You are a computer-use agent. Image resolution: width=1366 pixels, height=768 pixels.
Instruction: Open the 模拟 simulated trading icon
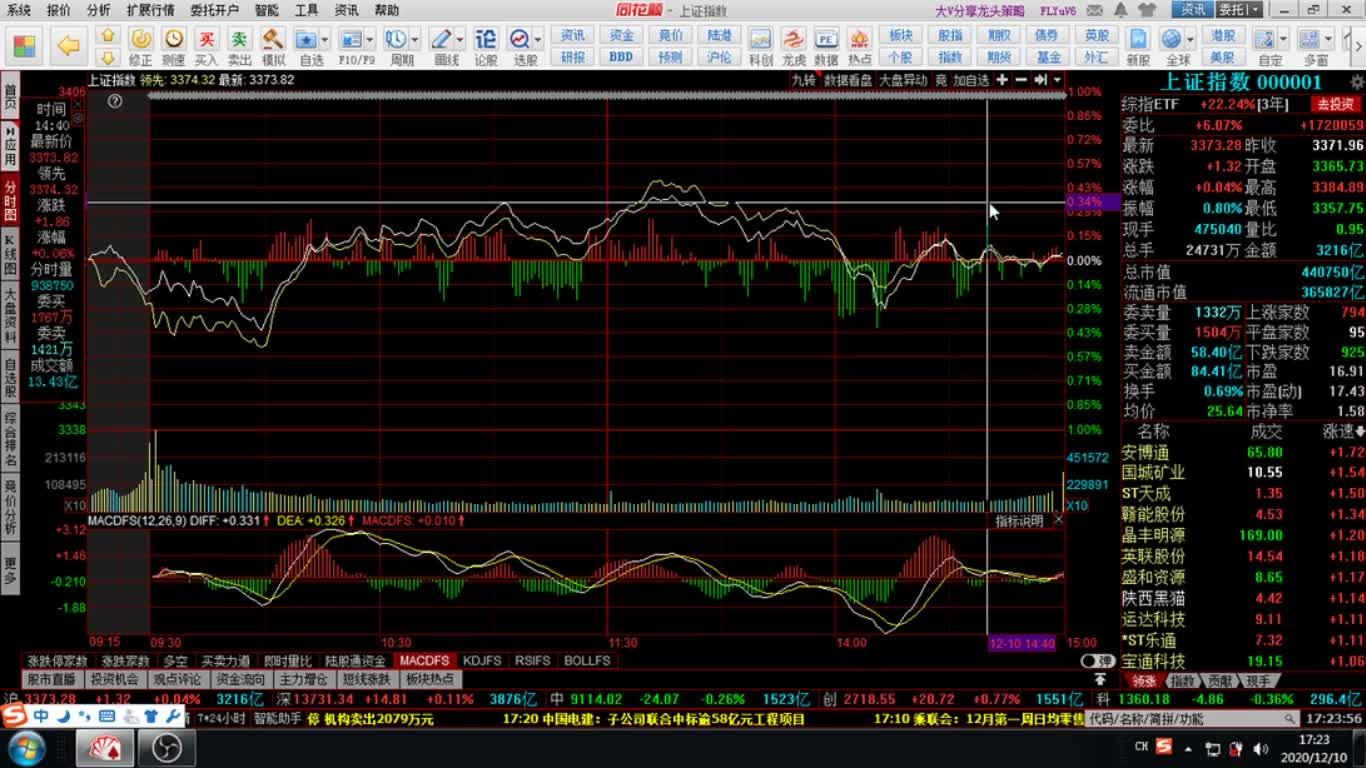272,39
